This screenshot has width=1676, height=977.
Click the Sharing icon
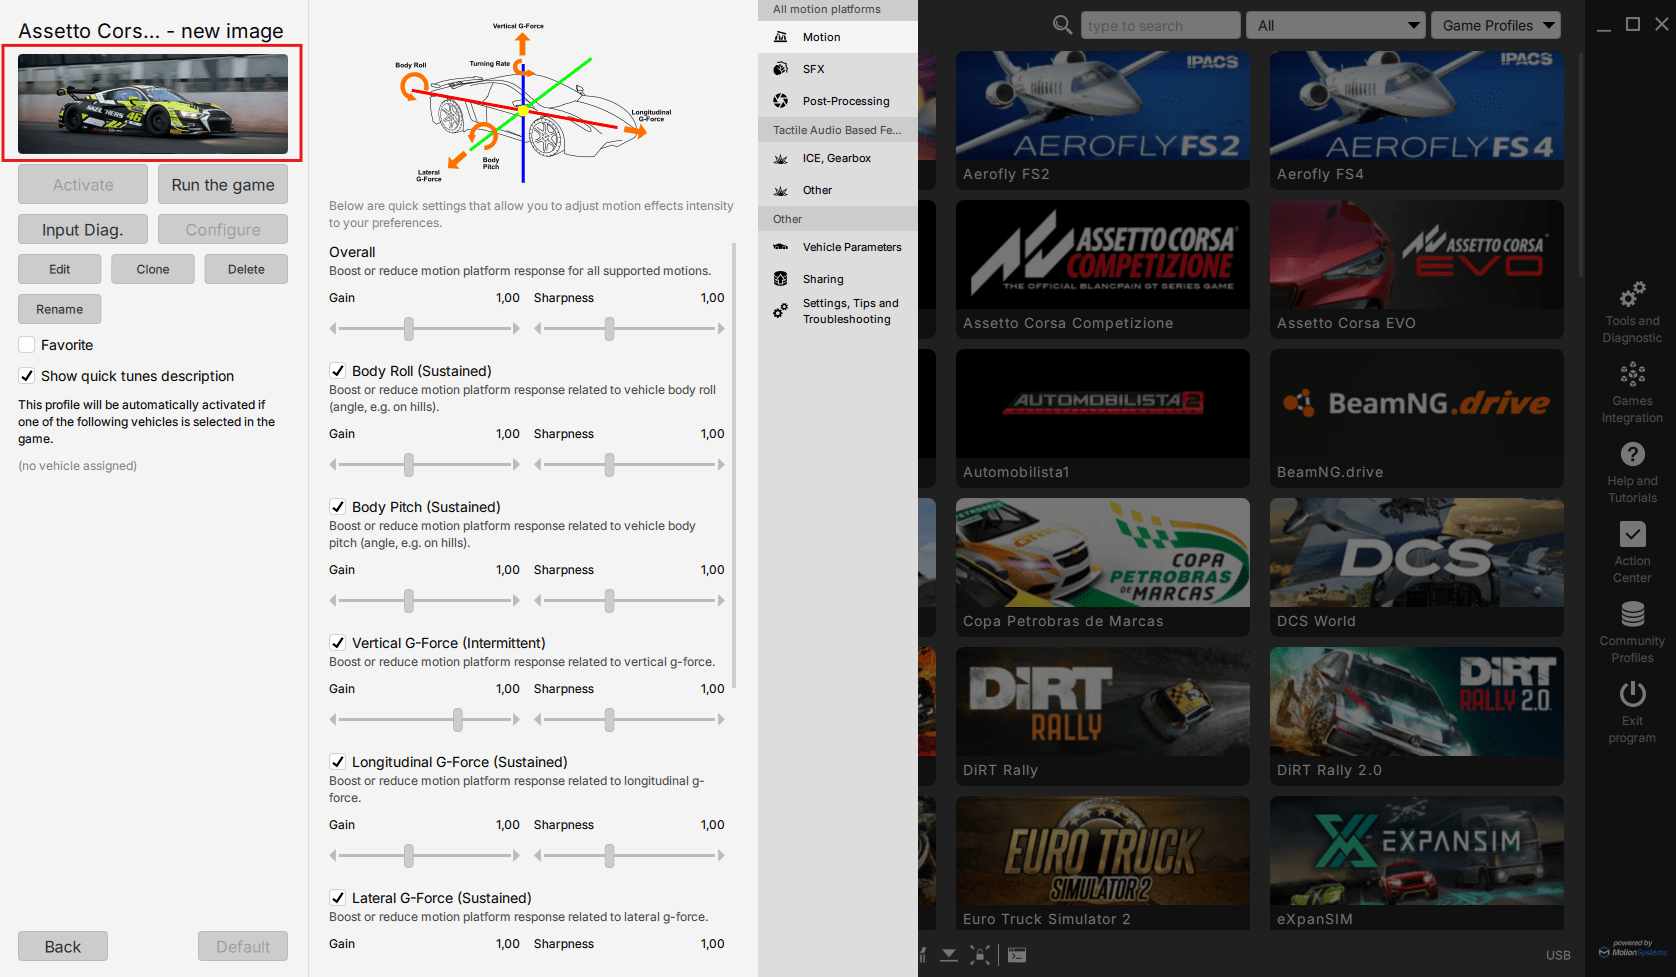tap(781, 279)
